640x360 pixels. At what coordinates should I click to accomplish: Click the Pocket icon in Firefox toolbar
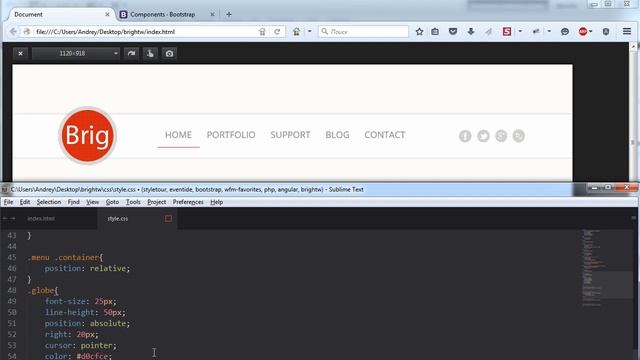pos(453,31)
